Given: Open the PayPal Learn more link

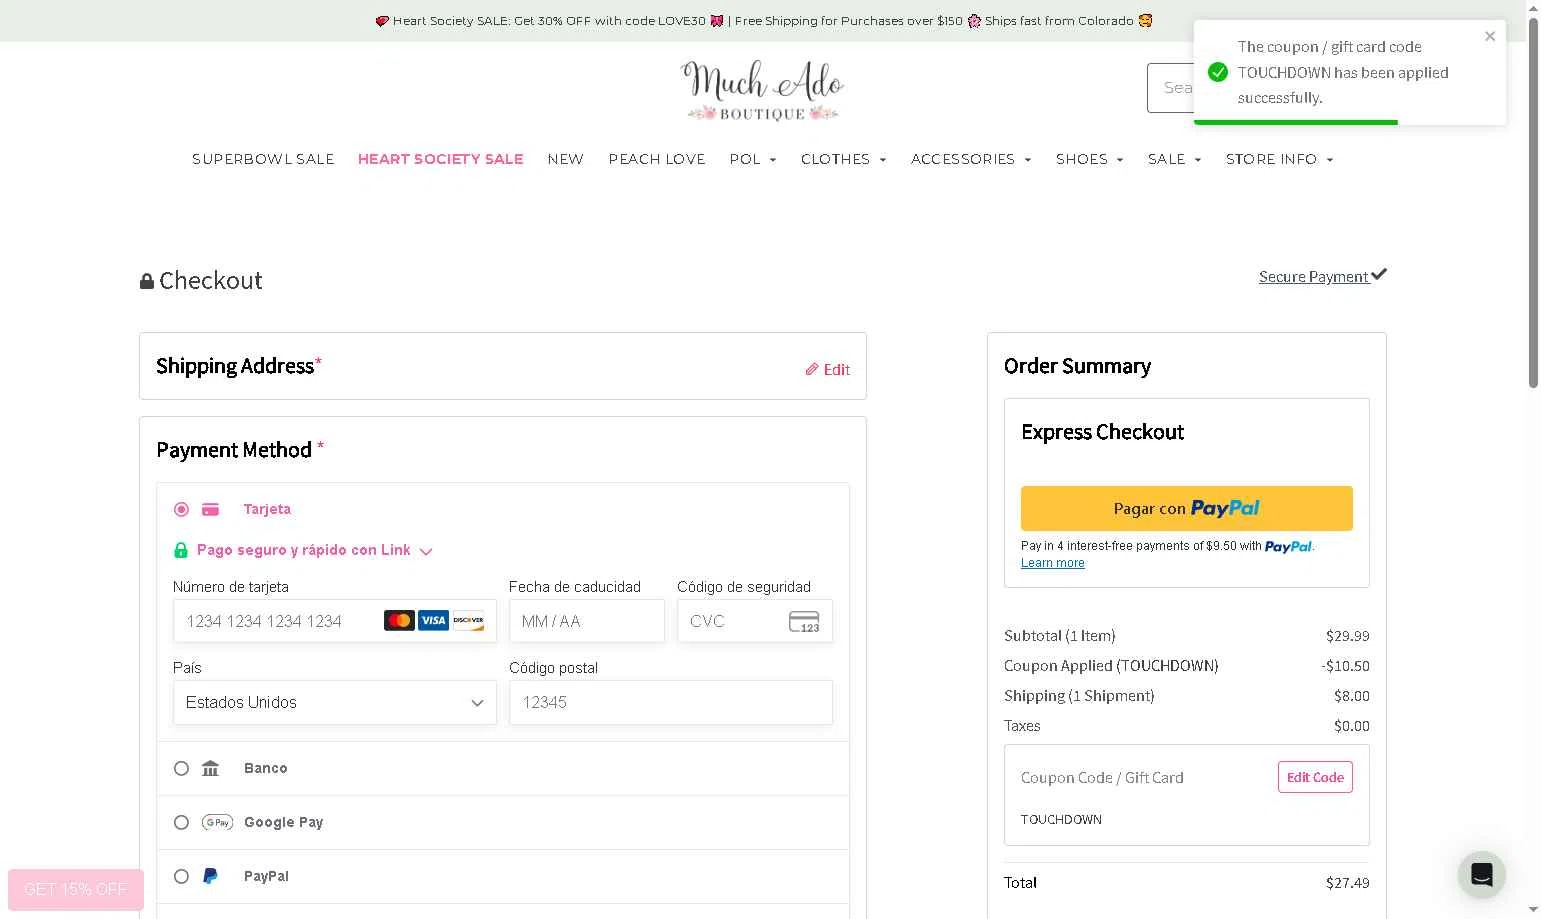Looking at the screenshot, I should click(x=1053, y=563).
